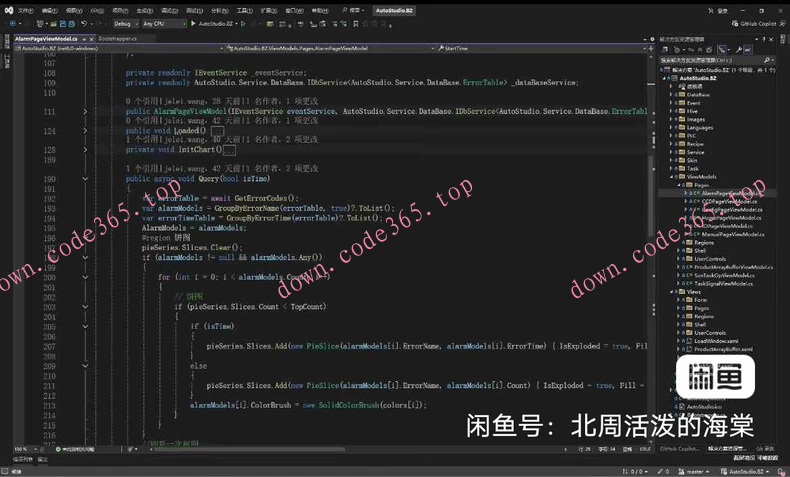The image size is (790, 477).
Task: Switch to the Bootstrapper.cs tab
Action: (118, 39)
